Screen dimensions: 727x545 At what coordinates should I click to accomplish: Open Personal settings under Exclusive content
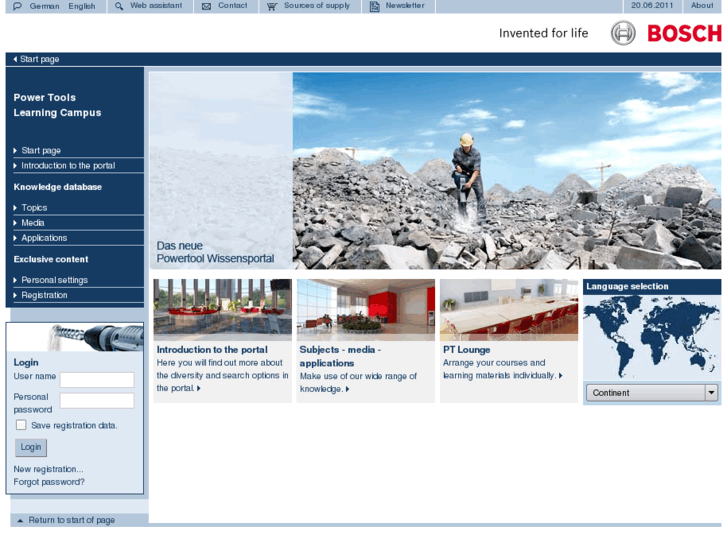(54, 280)
